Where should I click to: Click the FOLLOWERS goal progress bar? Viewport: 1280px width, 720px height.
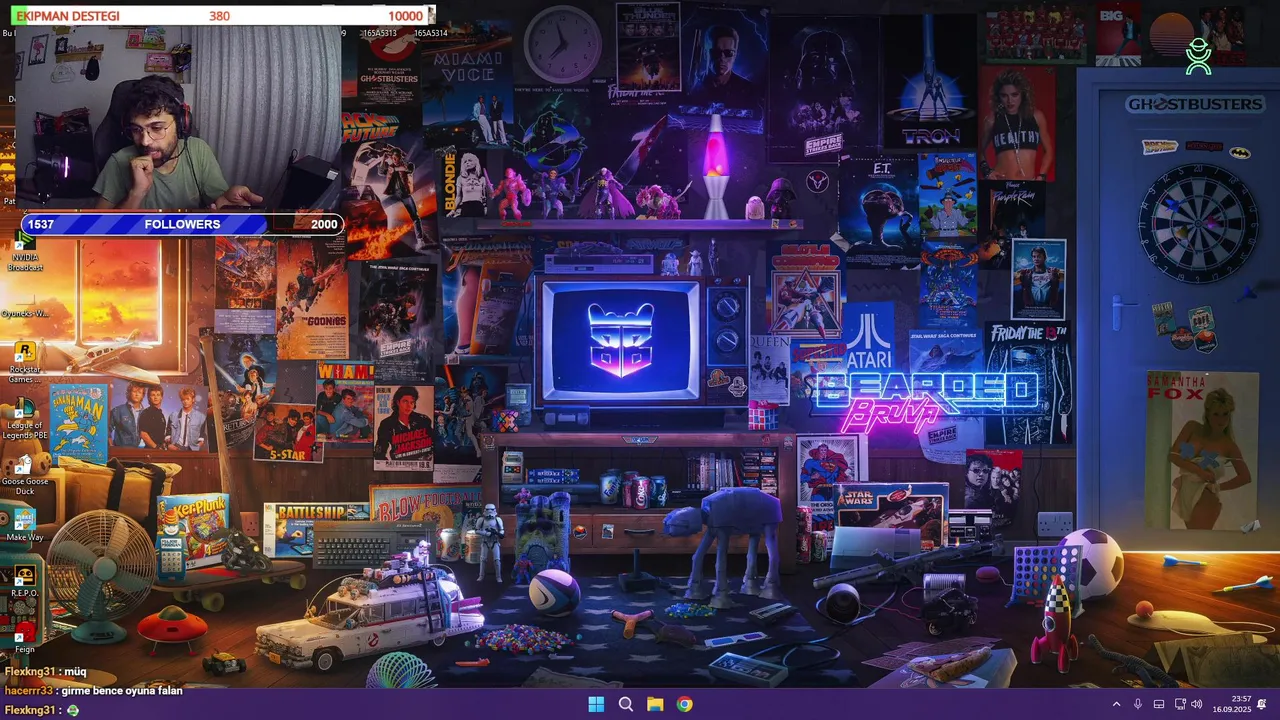pyautogui.click(x=182, y=224)
